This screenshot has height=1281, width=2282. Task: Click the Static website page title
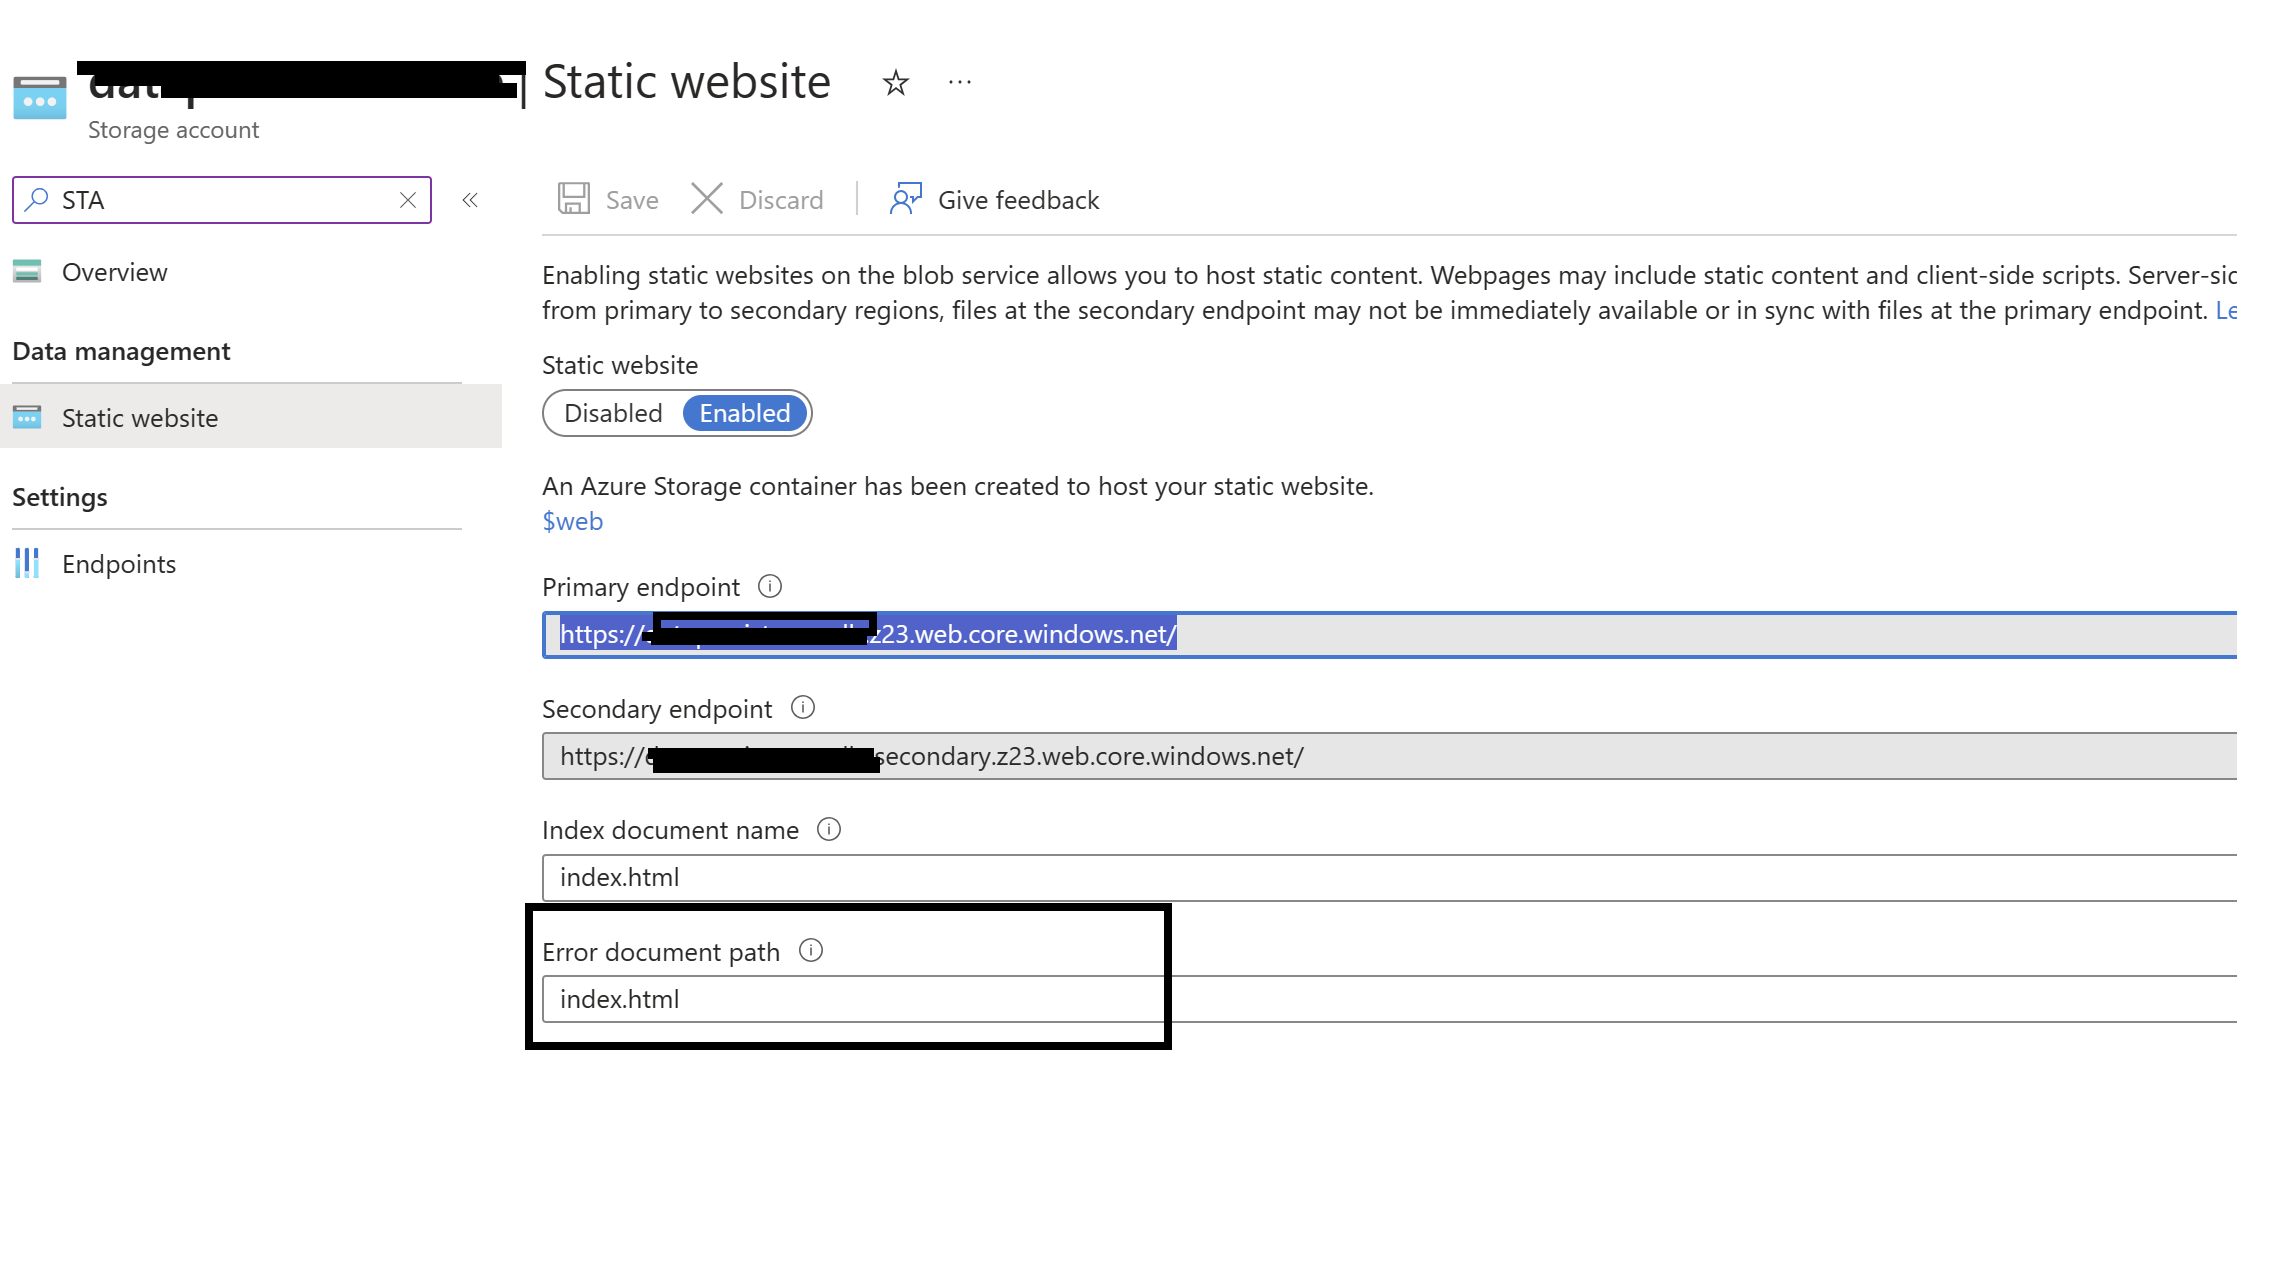(687, 82)
